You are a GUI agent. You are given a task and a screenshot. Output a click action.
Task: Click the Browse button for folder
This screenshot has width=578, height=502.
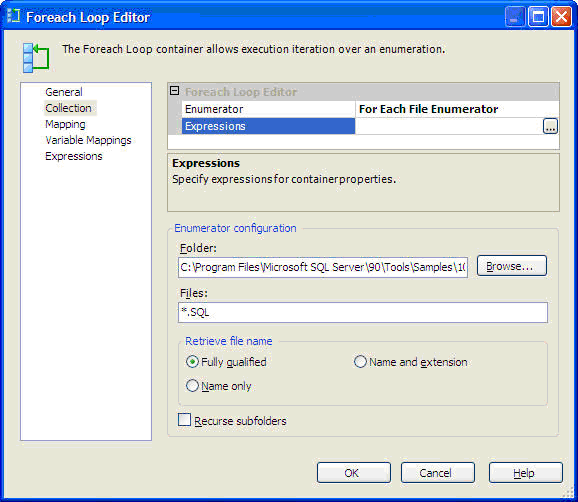click(x=512, y=266)
